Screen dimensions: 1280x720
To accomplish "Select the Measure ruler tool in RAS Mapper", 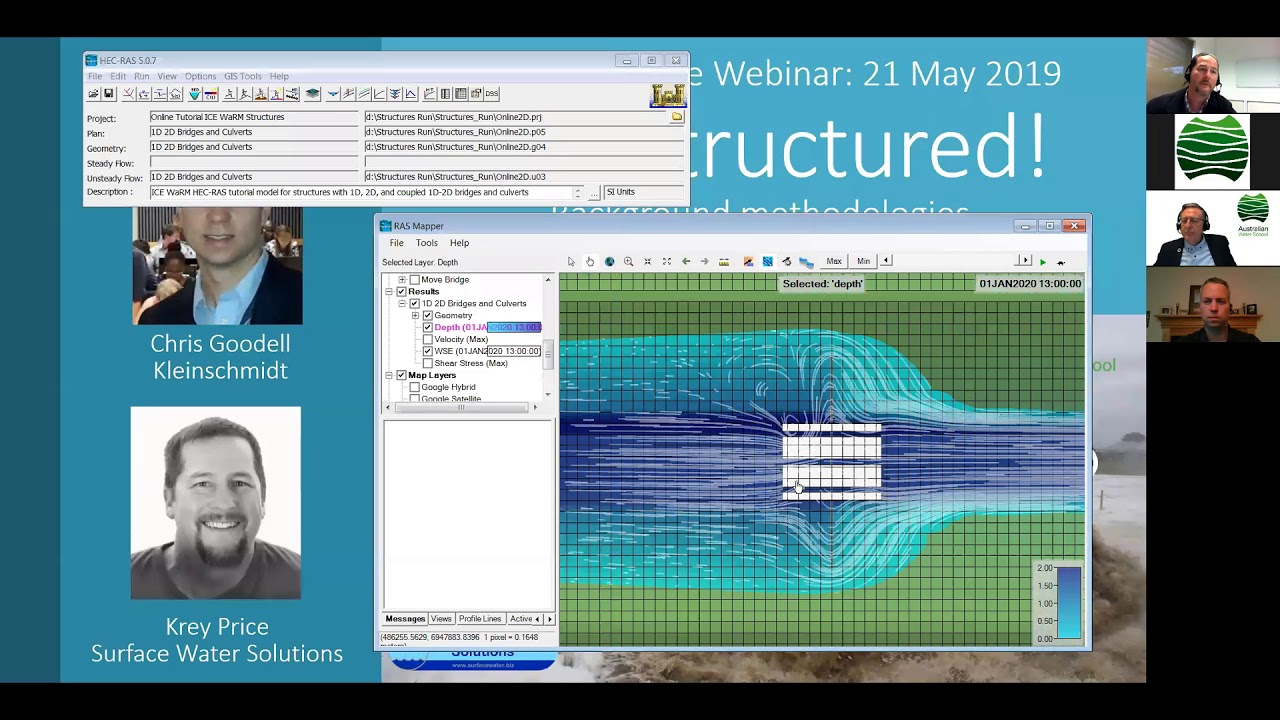I will 724,261.
